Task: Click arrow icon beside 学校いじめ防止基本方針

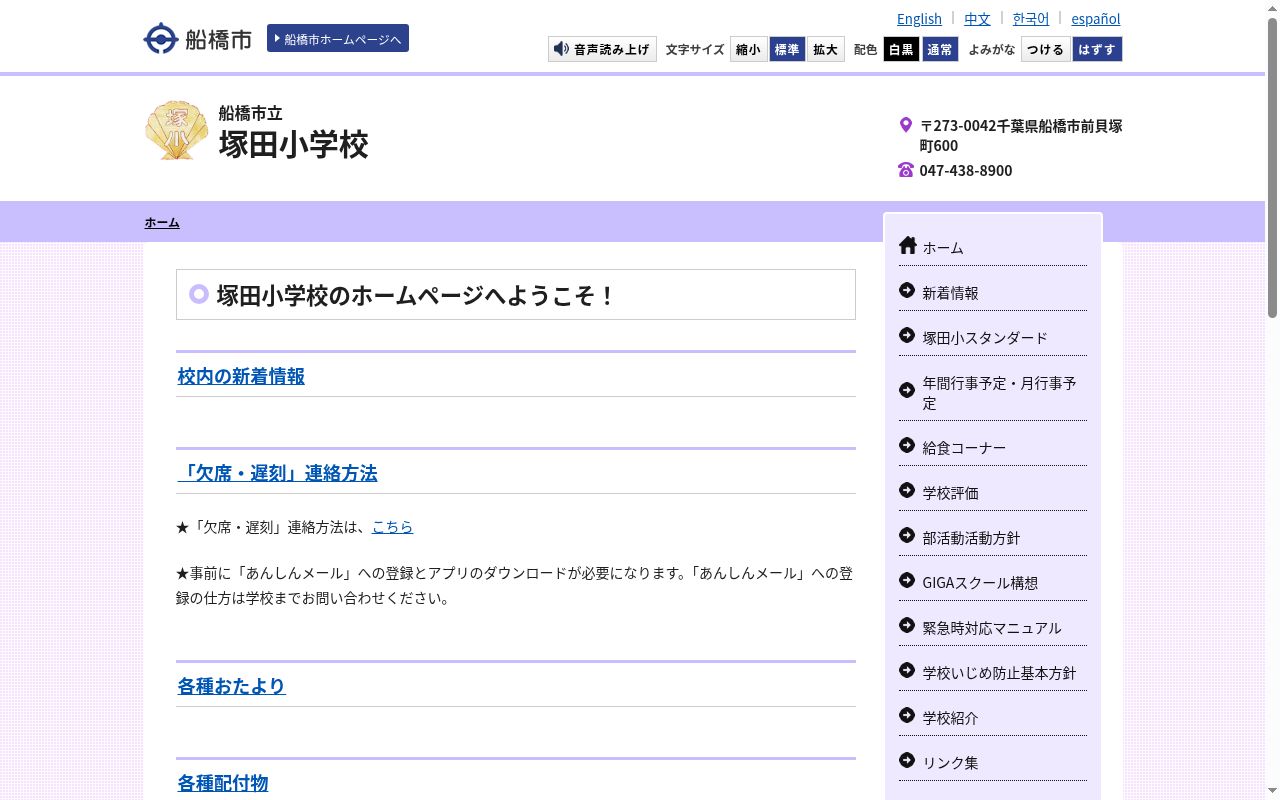Action: [x=907, y=670]
